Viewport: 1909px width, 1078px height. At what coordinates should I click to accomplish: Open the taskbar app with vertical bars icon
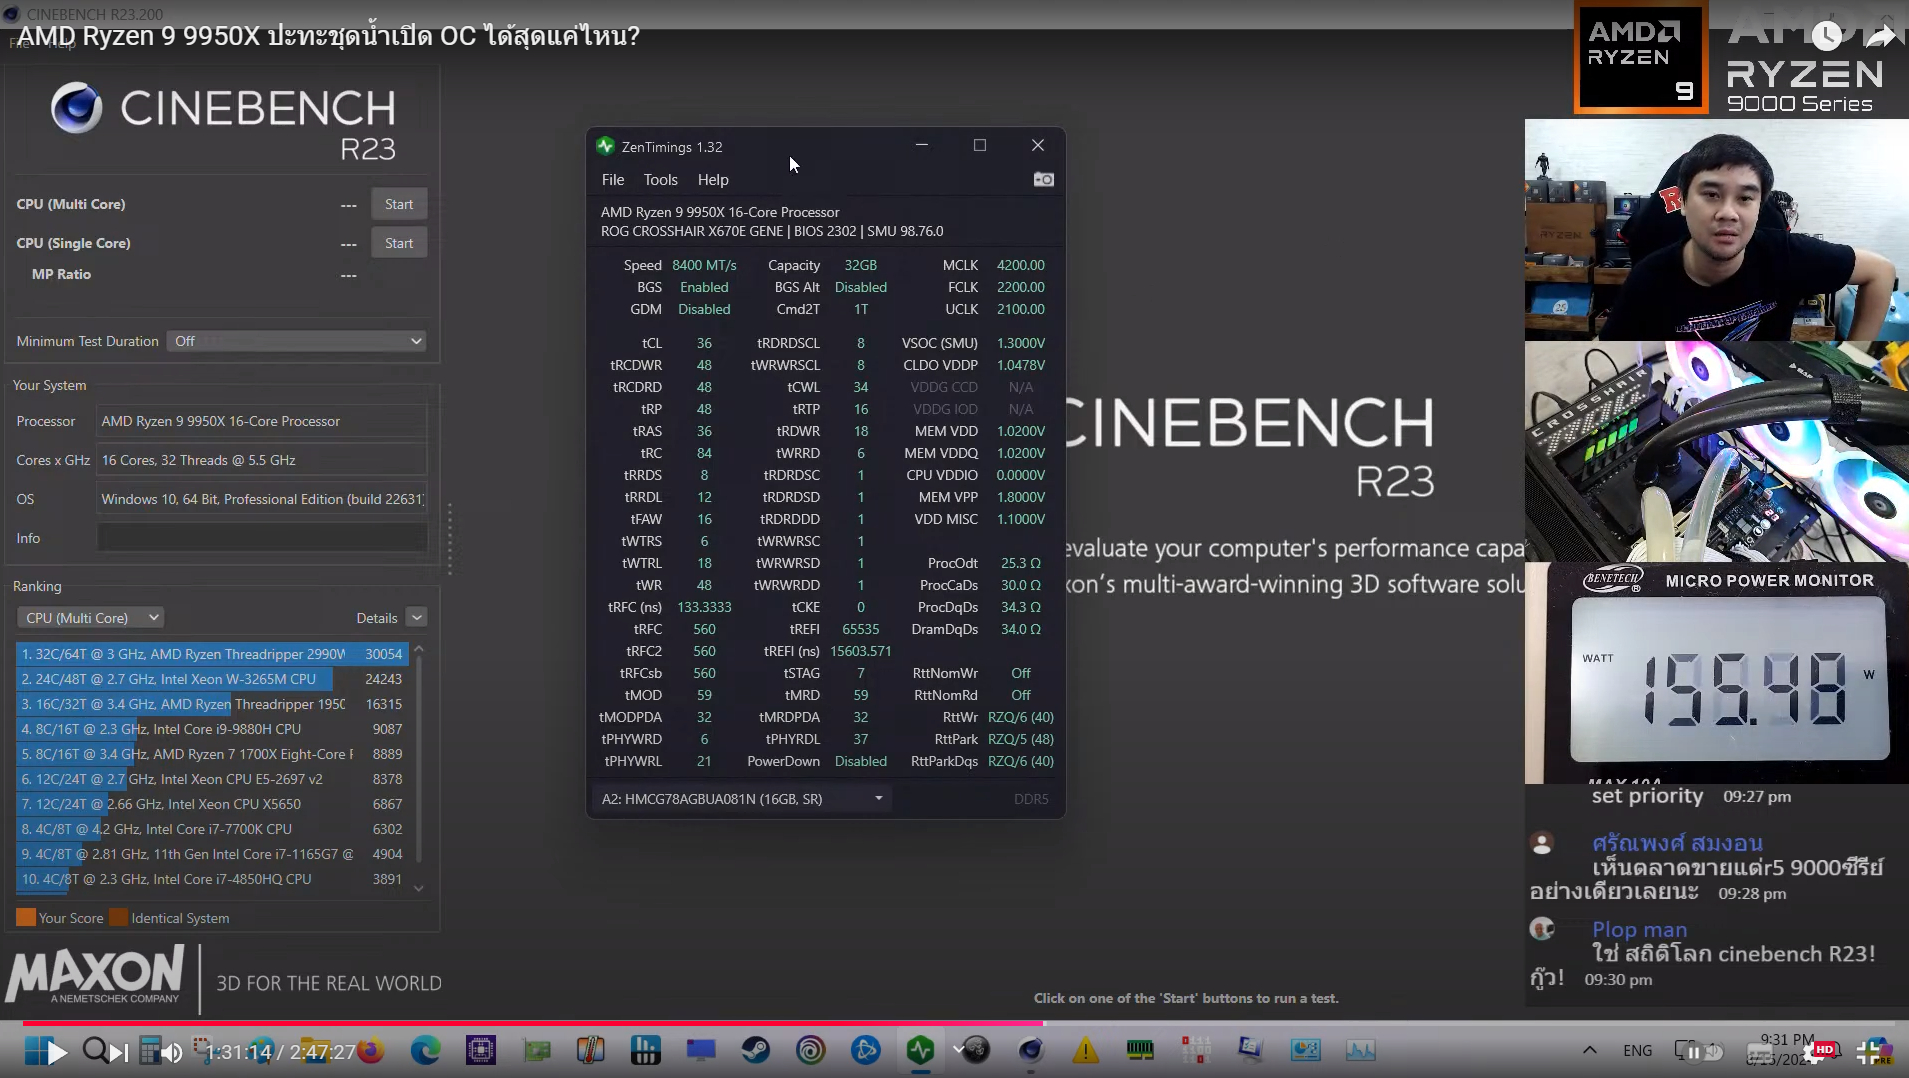click(645, 1050)
